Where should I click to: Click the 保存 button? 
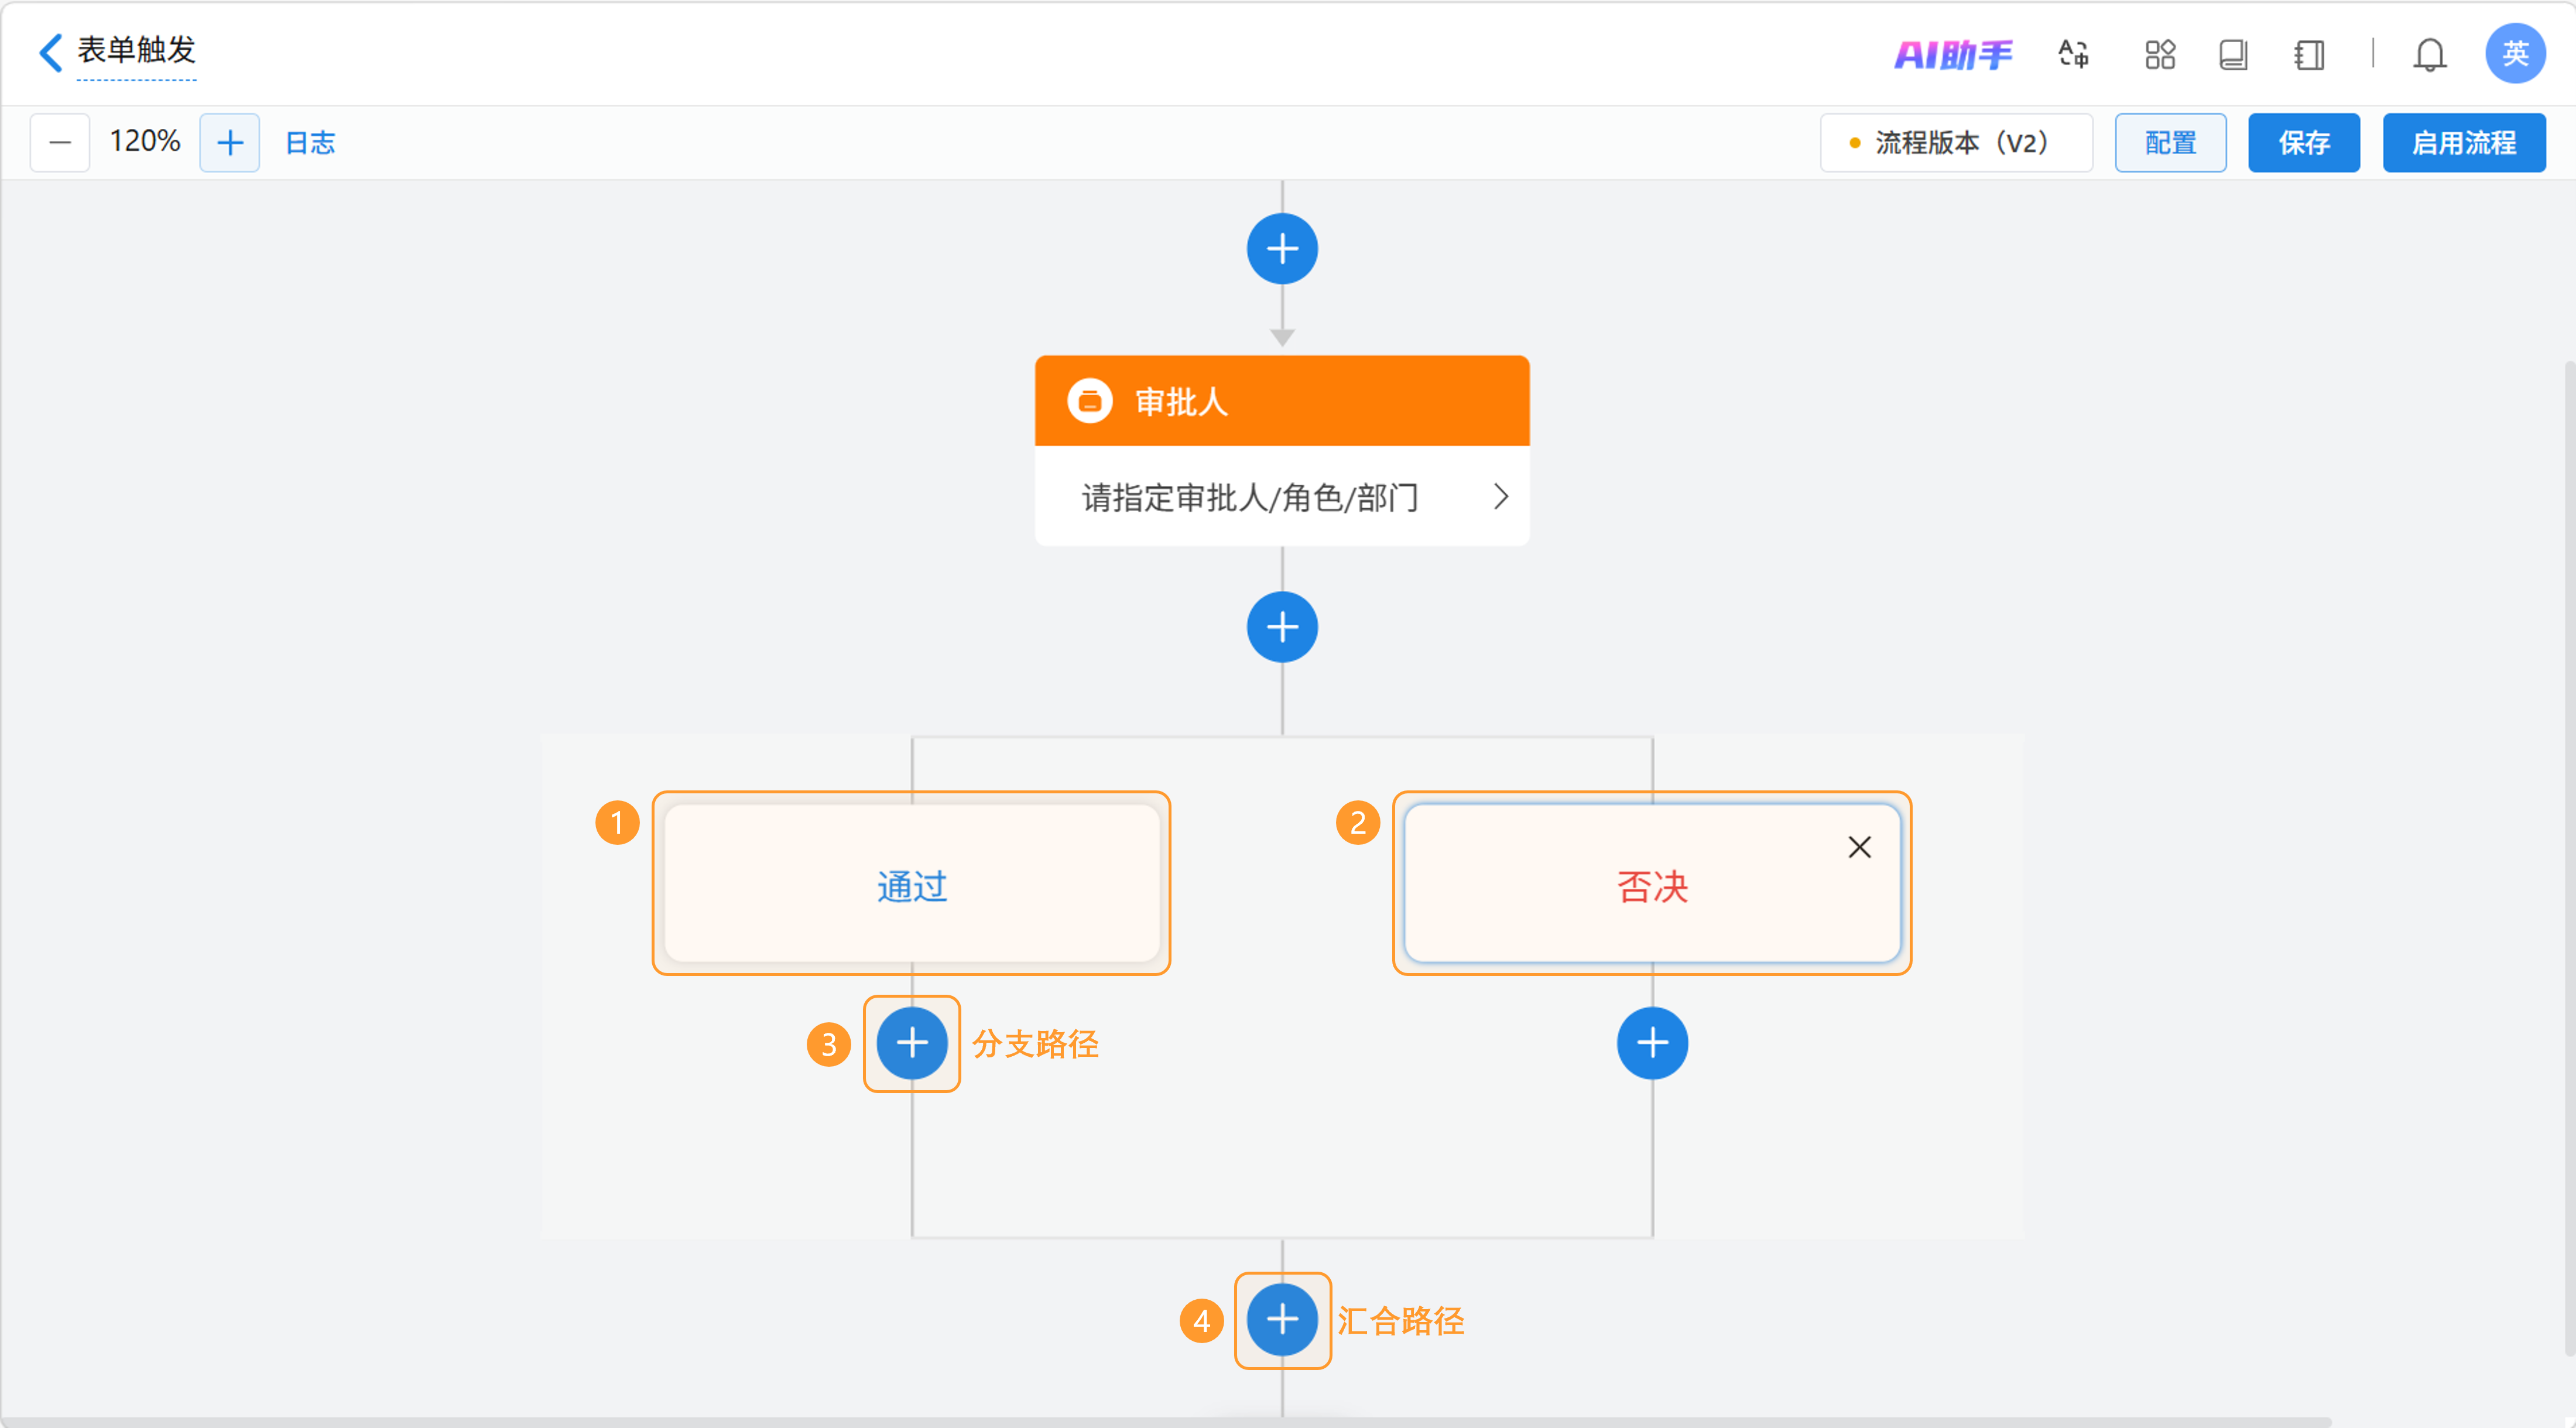click(2303, 143)
